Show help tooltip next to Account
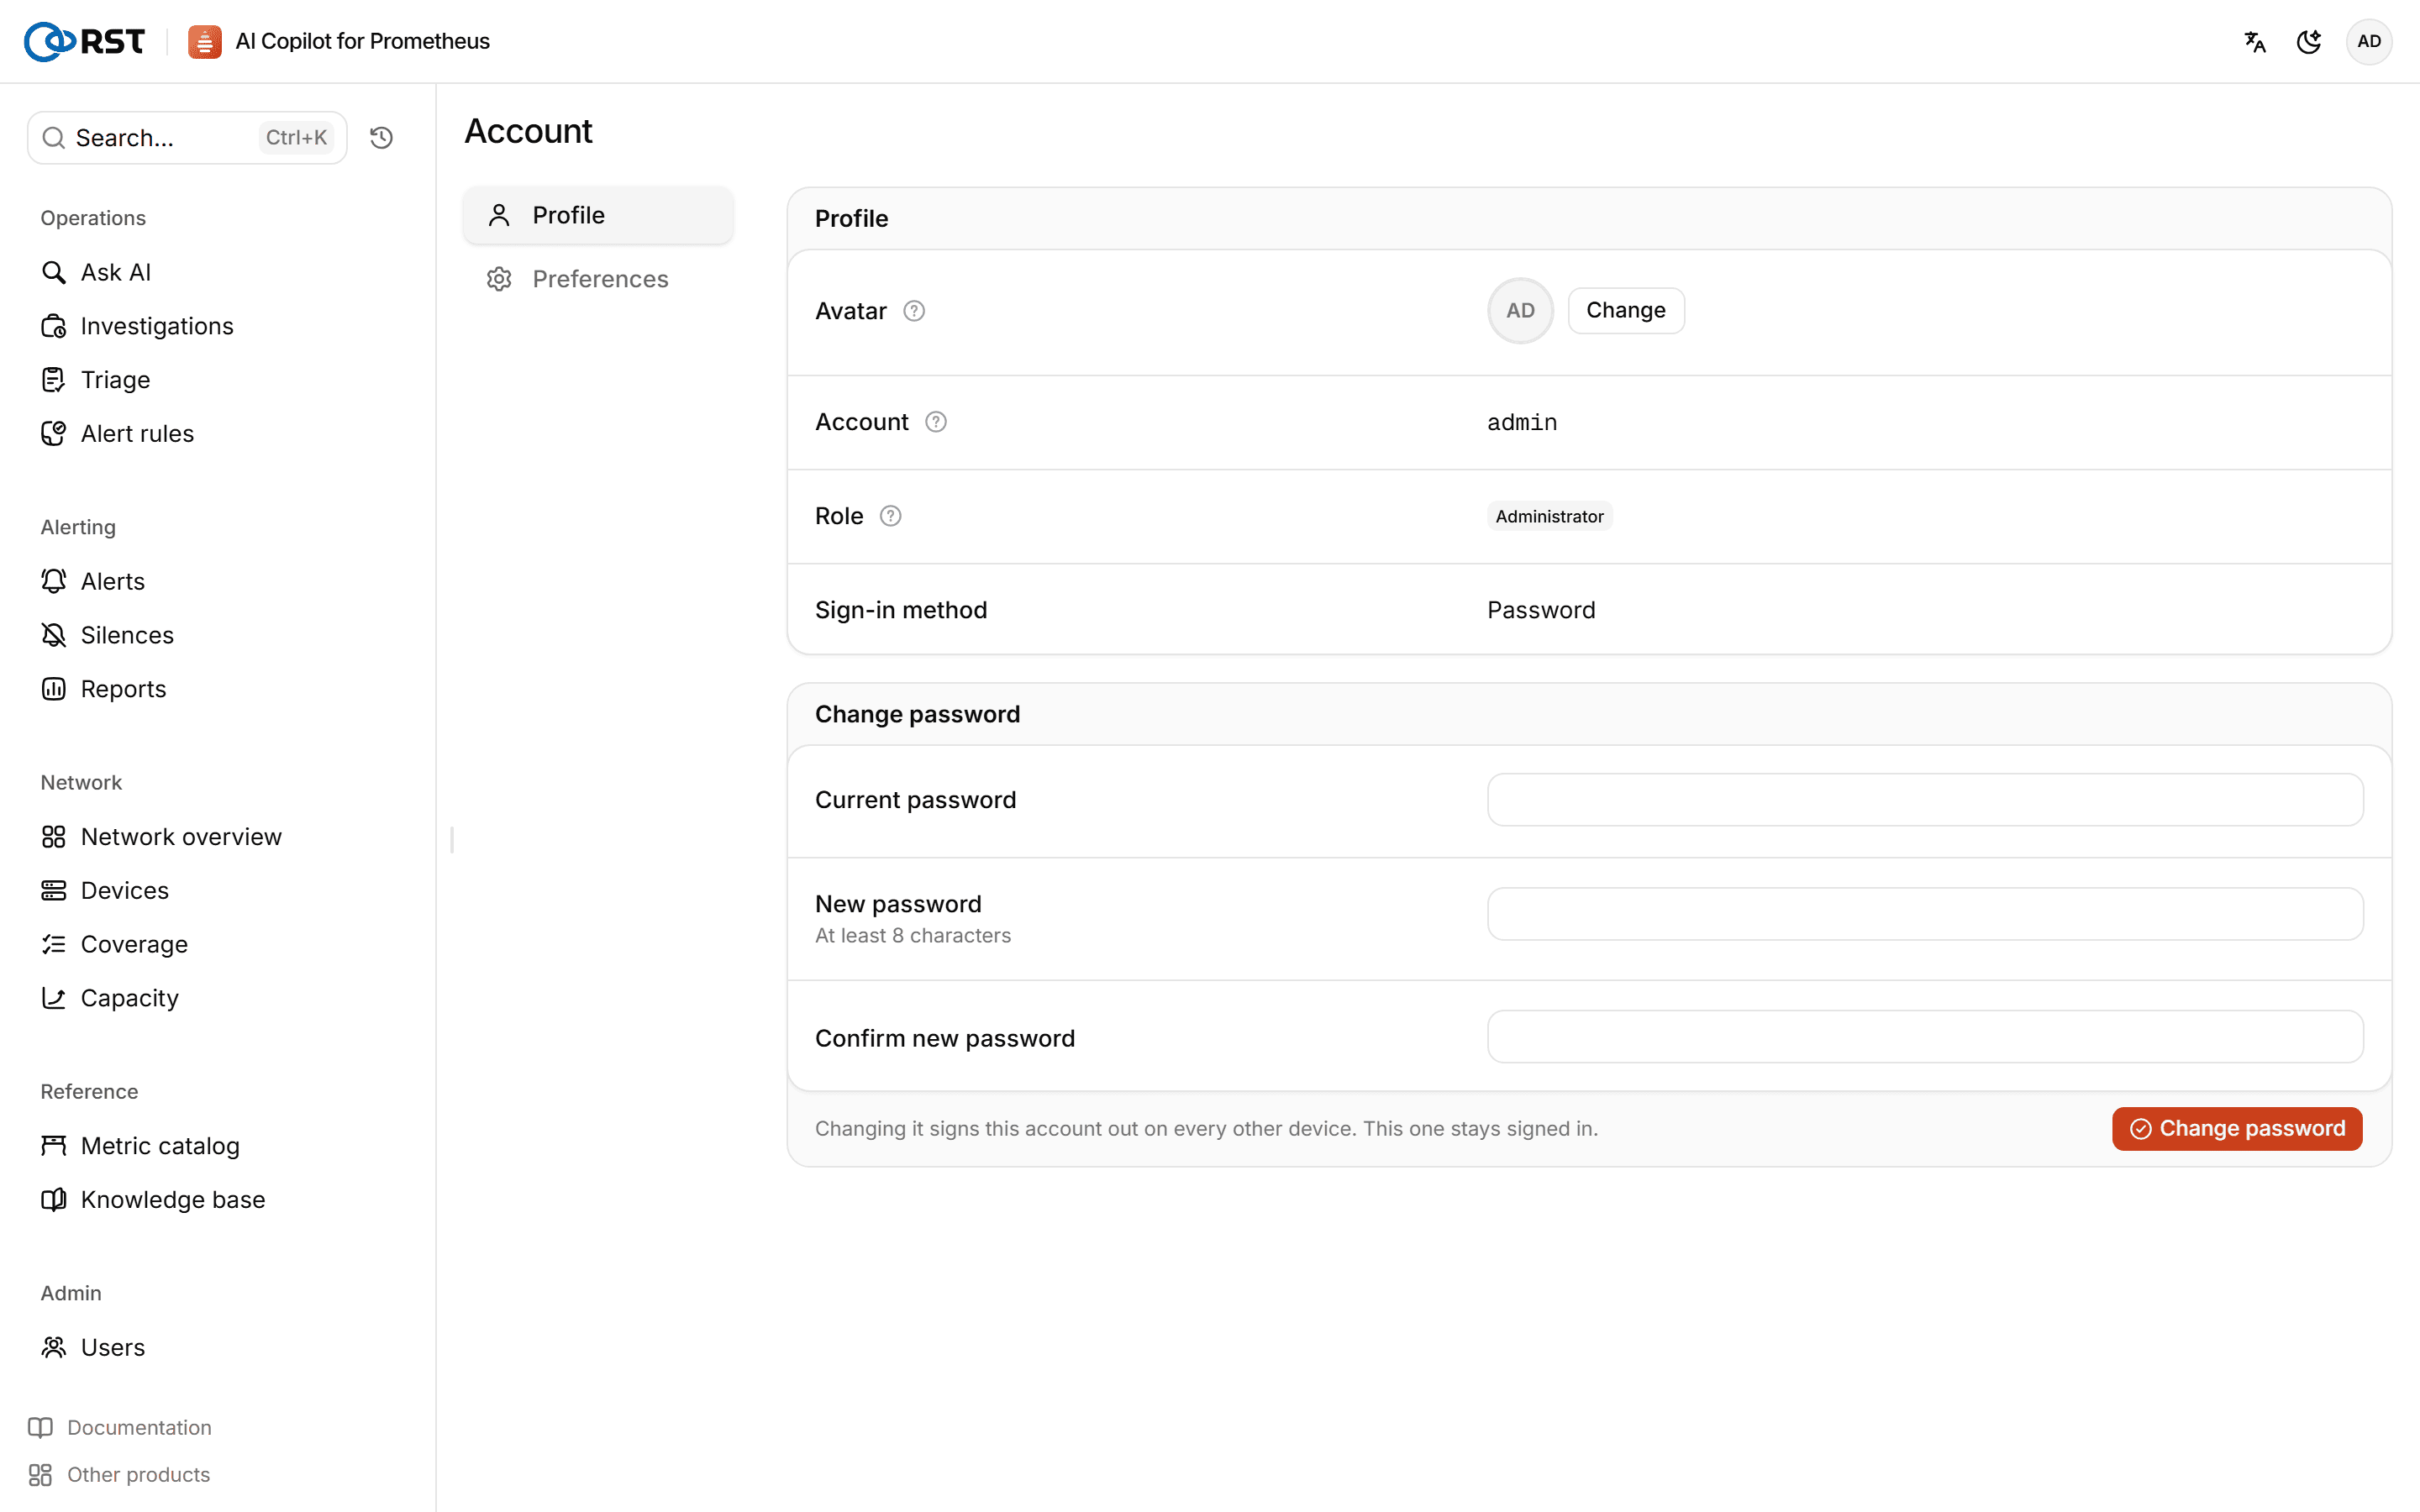Viewport: 2420px width, 1512px height. [x=936, y=422]
